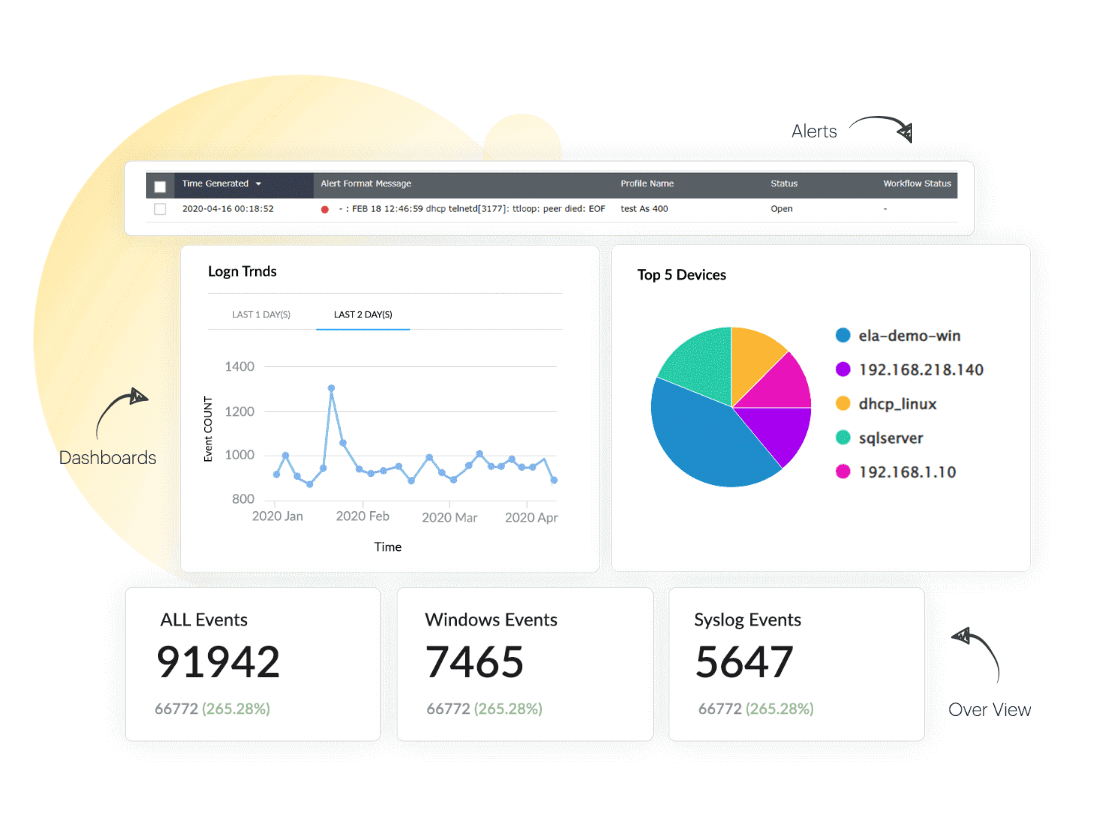1108x834 pixels.
Task: Click the blue ela-demo-win legend dot
Action: (843, 337)
